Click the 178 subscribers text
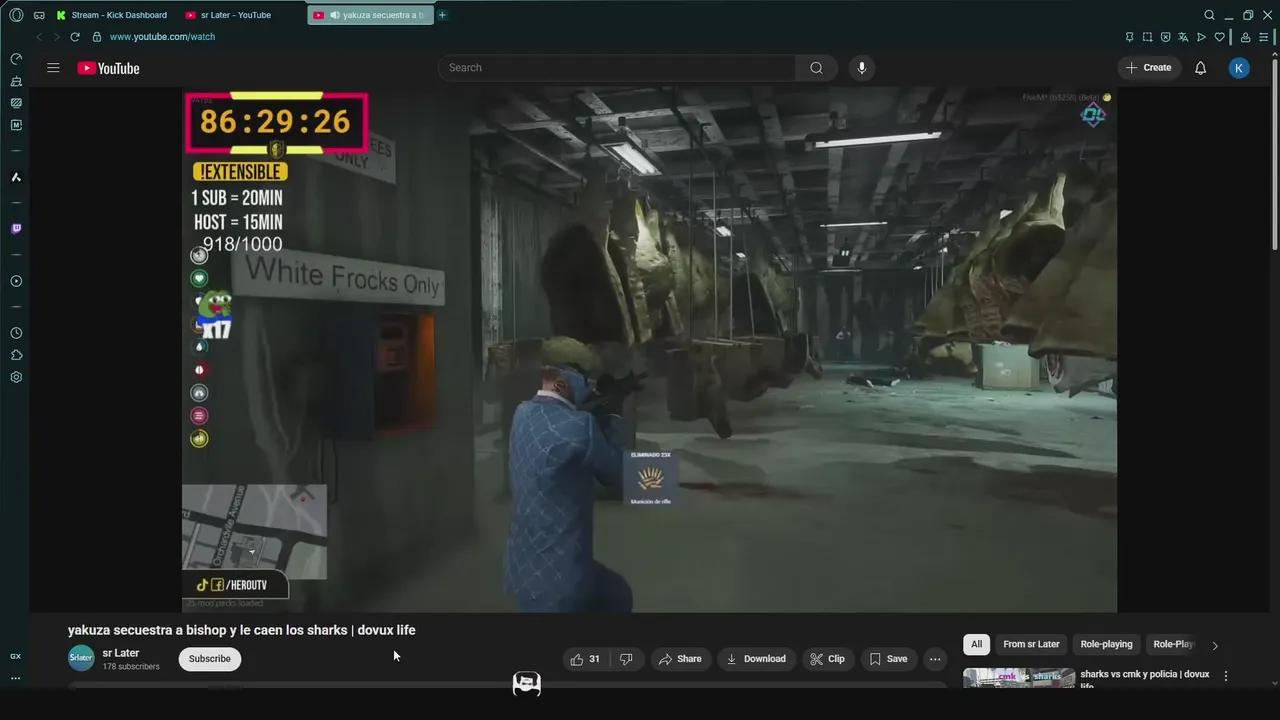 coord(131,667)
